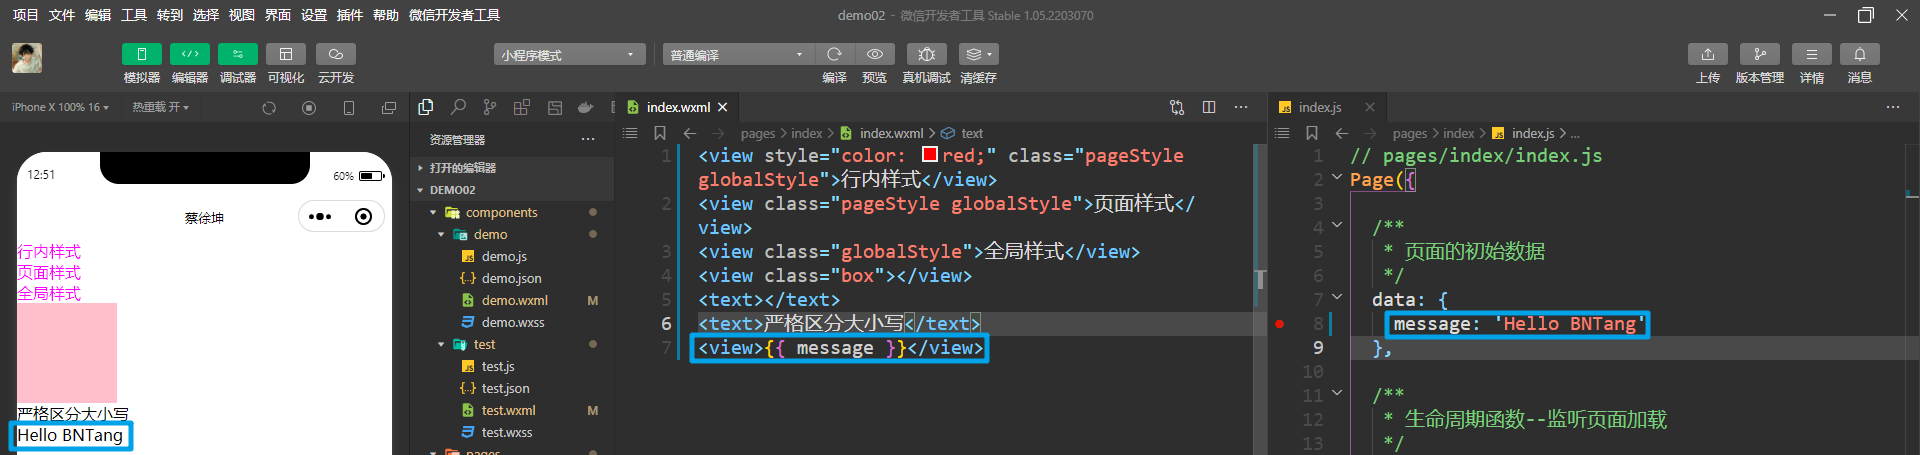Image resolution: width=1920 pixels, height=455 pixels.
Task: Open the 小程序模式 mode dropdown
Action: (x=569, y=54)
